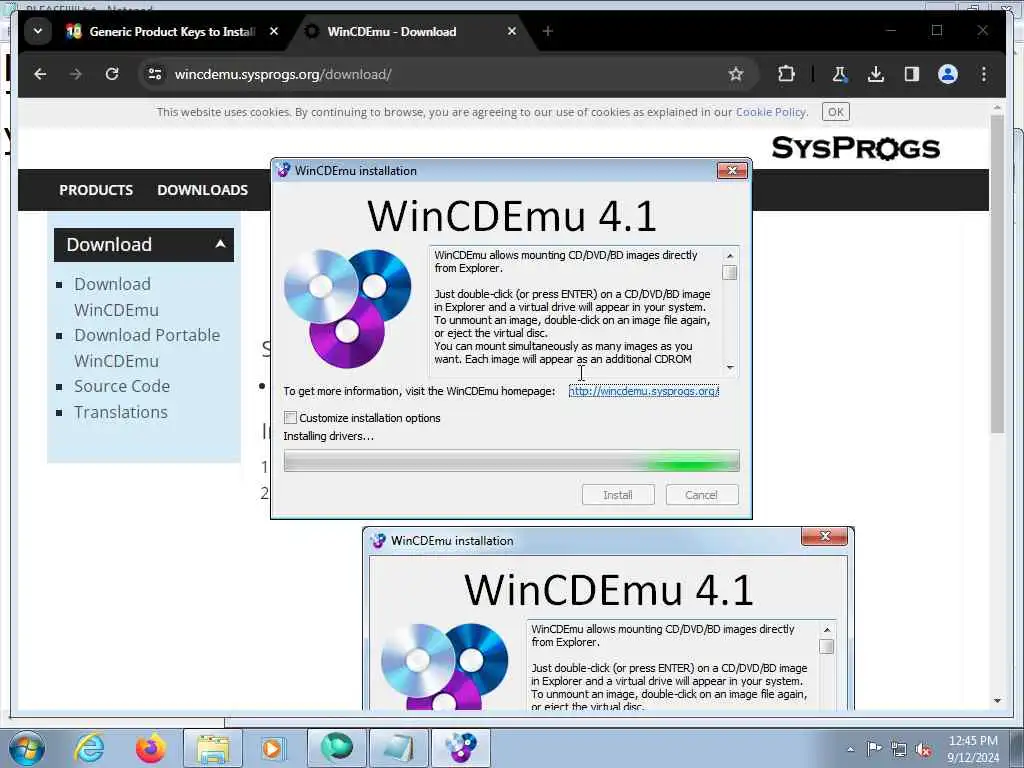
Task: Click lower installer title bar icon
Action: pyautogui.click(x=378, y=541)
